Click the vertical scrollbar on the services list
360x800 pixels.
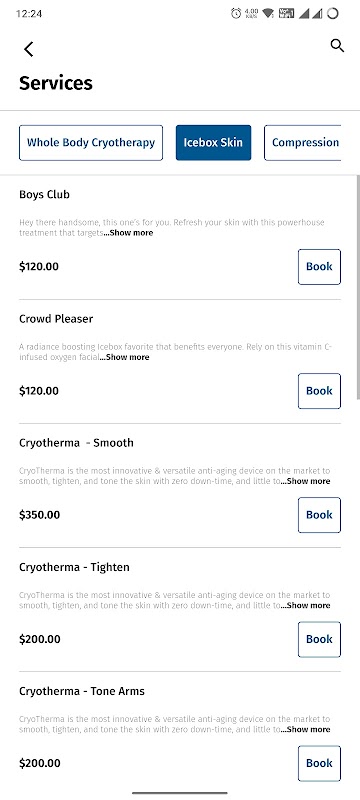tap(358, 287)
